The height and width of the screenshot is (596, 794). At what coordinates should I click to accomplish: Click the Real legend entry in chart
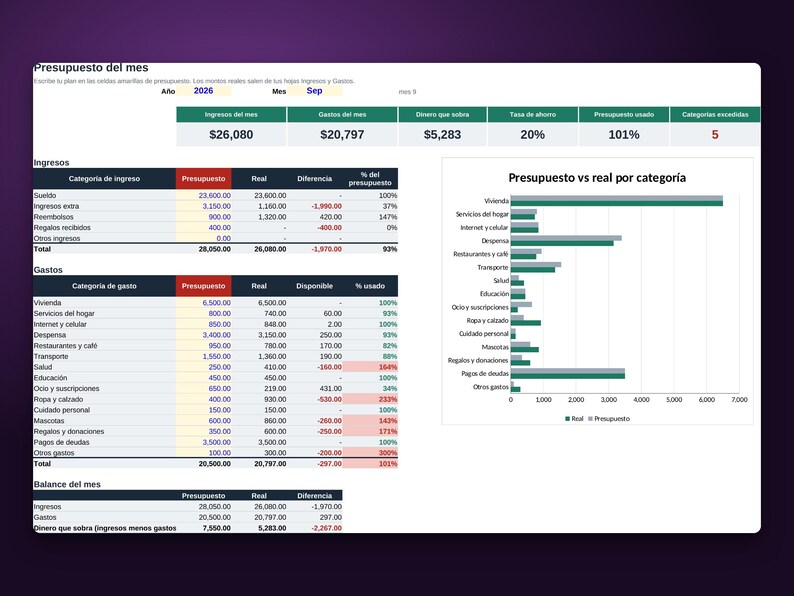pos(574,419)
